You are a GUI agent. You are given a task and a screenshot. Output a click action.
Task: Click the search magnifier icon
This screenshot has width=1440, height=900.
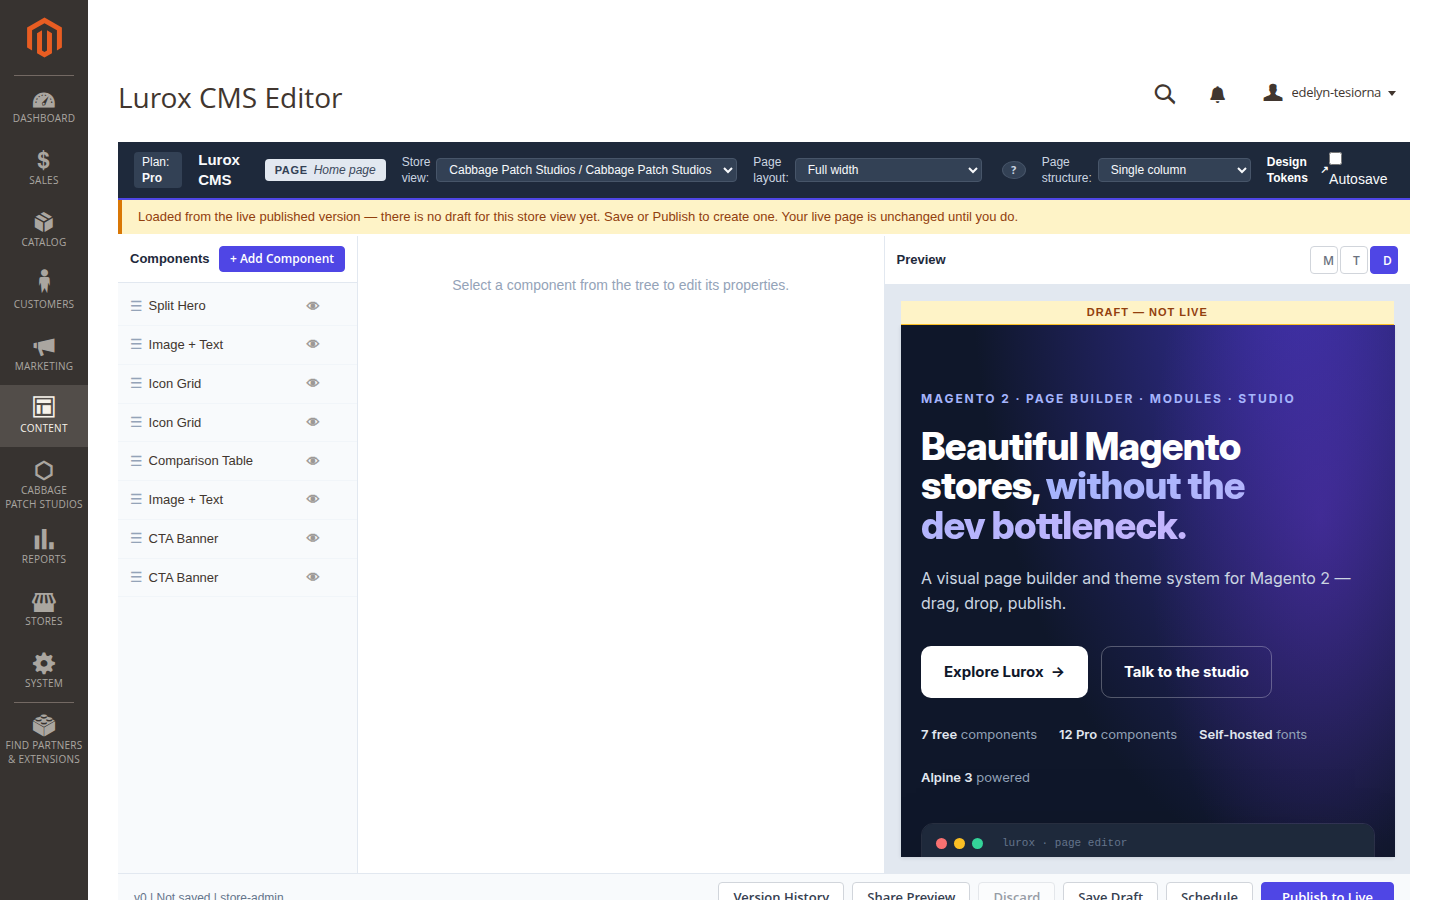coord(1165,94)
